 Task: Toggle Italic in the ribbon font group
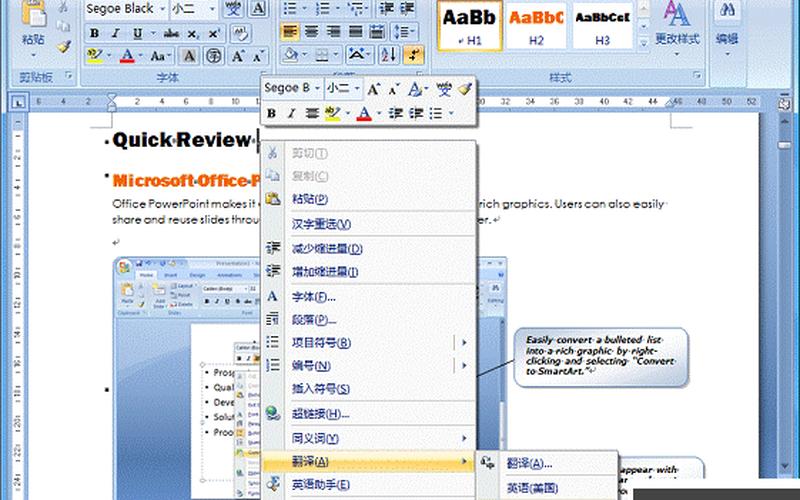point(116,34)
